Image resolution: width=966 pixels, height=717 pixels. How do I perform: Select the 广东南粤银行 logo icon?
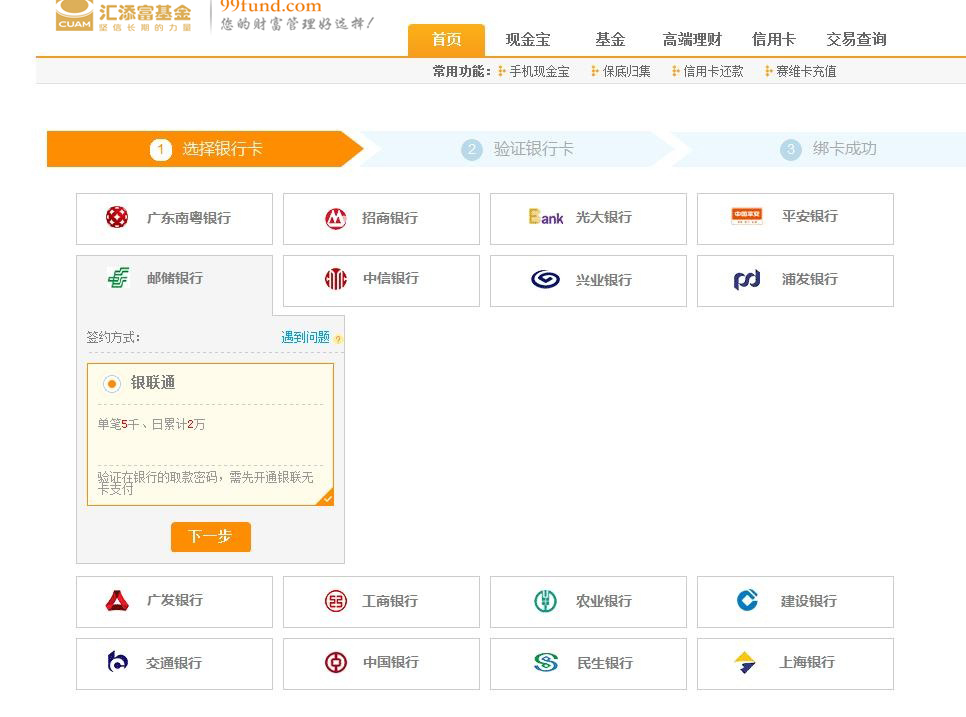pos(117,217)
